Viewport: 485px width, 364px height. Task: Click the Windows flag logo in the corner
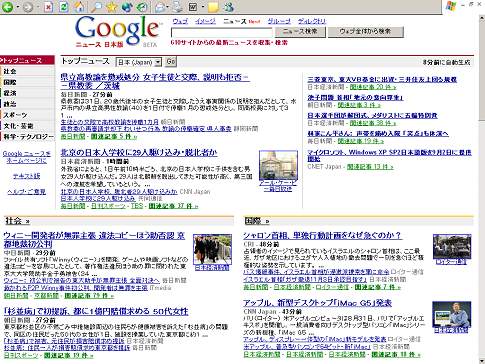pos(451,6)
